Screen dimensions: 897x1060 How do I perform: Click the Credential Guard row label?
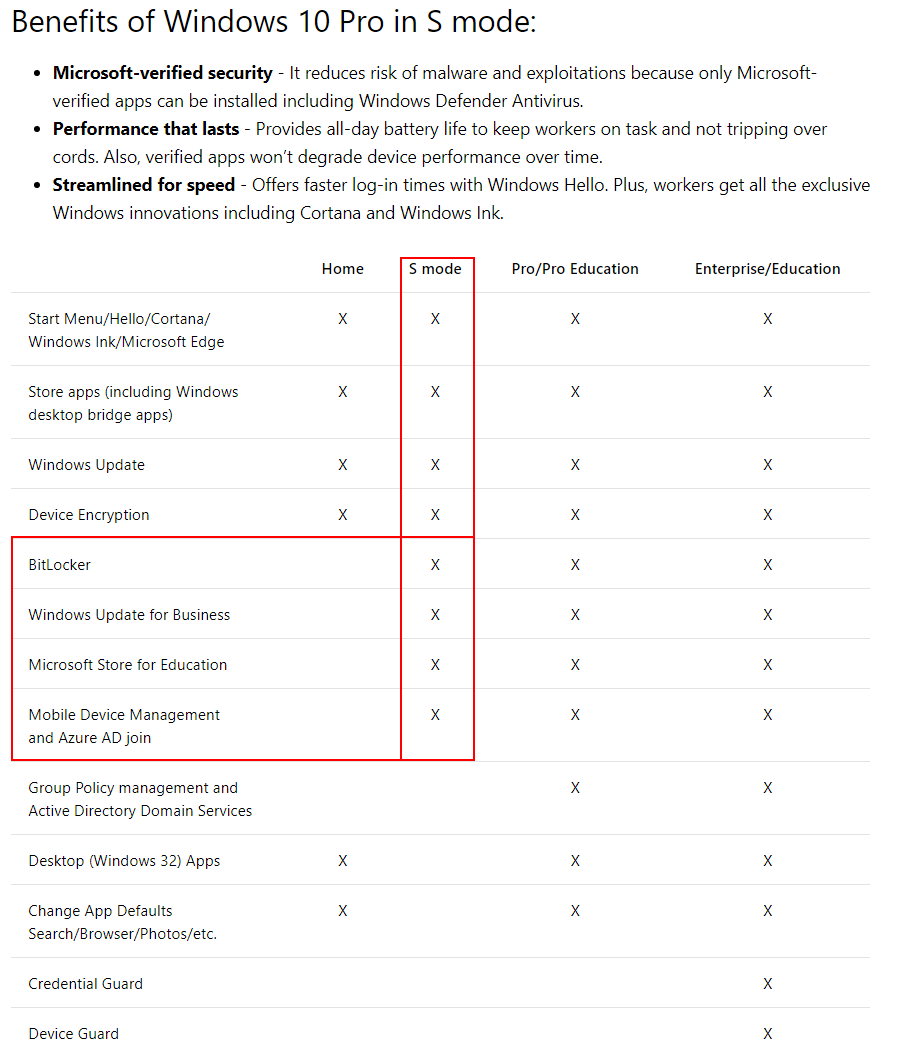[86, 984]
